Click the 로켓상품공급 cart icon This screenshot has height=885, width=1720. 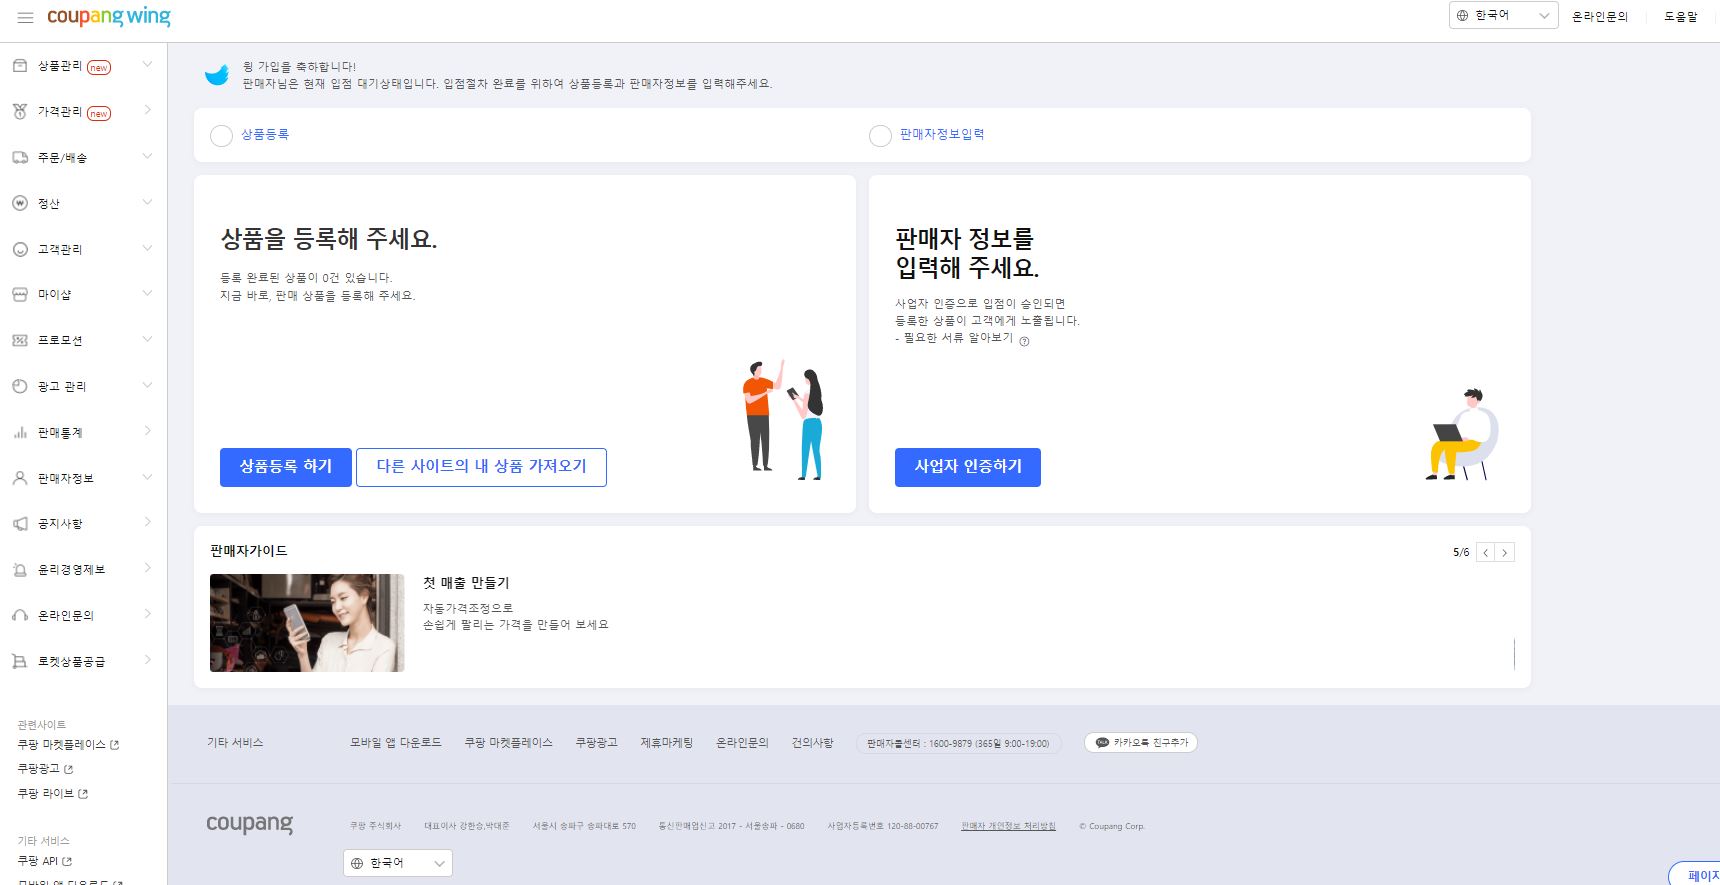pos(20,661)
